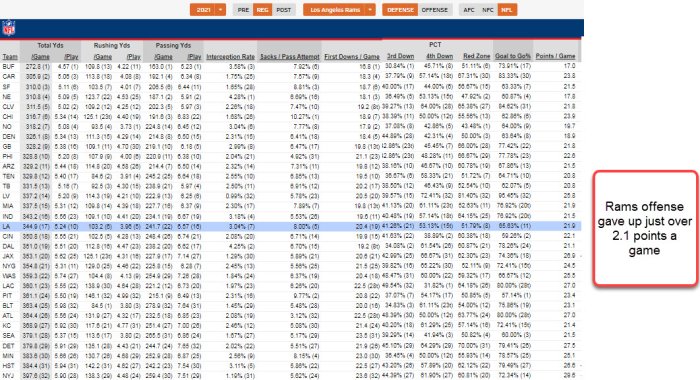Filter by AFC conference
Screen dimensions: 700x380
469,10
